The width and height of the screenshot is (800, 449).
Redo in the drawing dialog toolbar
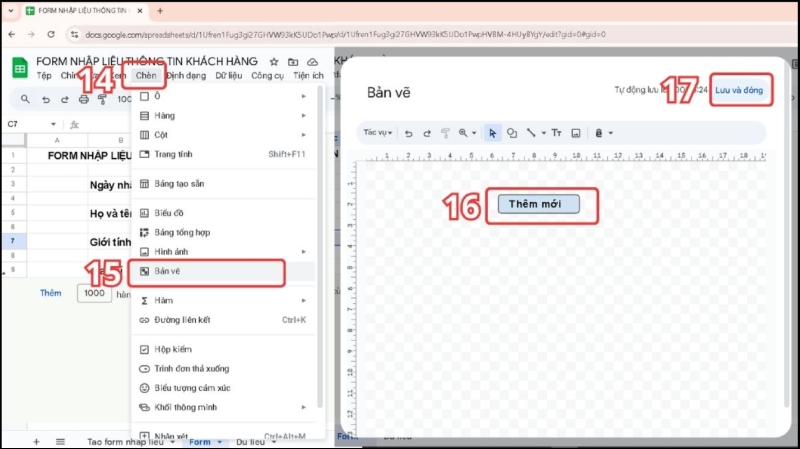point(427,133)
